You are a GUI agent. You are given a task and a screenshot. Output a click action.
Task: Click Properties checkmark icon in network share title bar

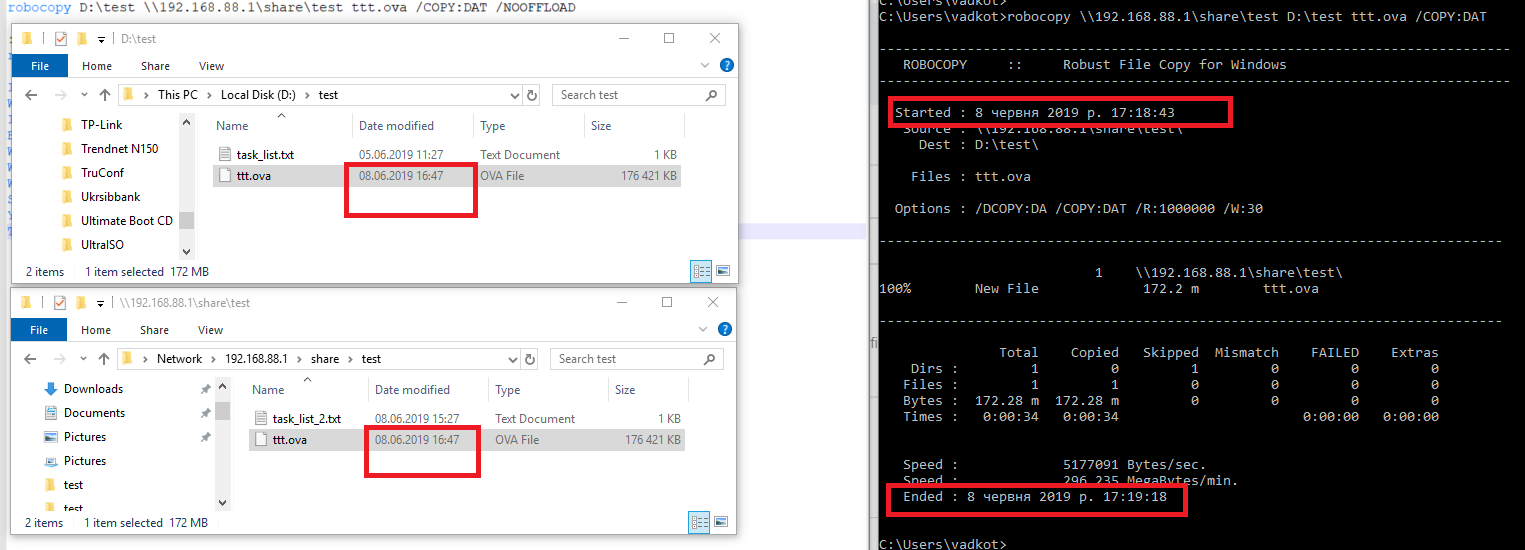59,302
